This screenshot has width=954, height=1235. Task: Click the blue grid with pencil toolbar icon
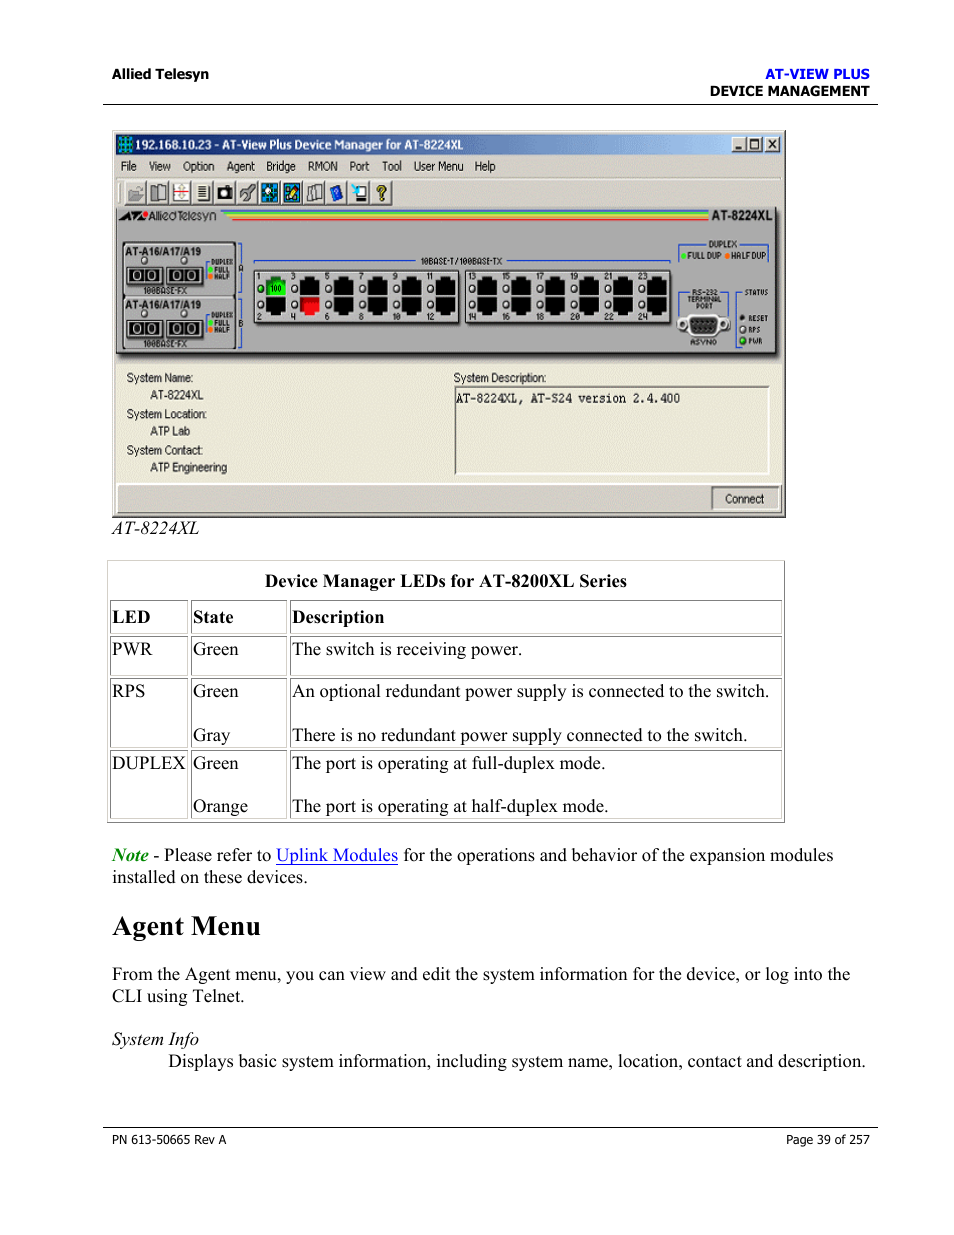[291, 193]
